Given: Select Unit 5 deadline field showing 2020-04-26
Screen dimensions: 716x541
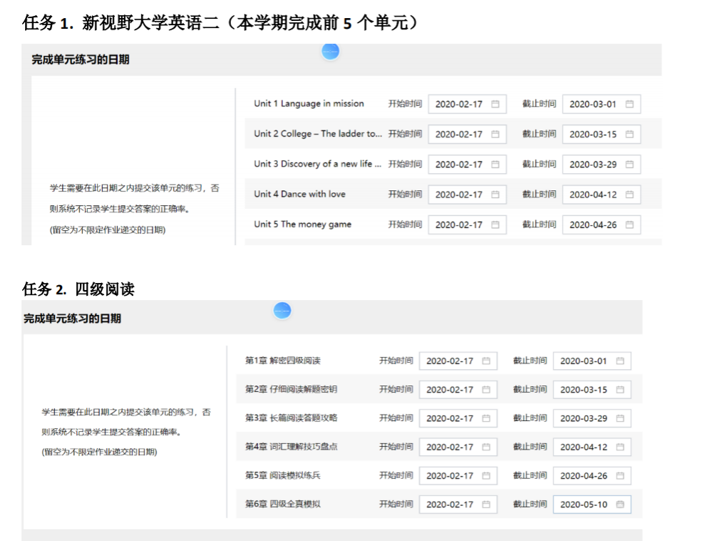Looking at the screenshot, I should pyautogui.click(x=594, y=225).
